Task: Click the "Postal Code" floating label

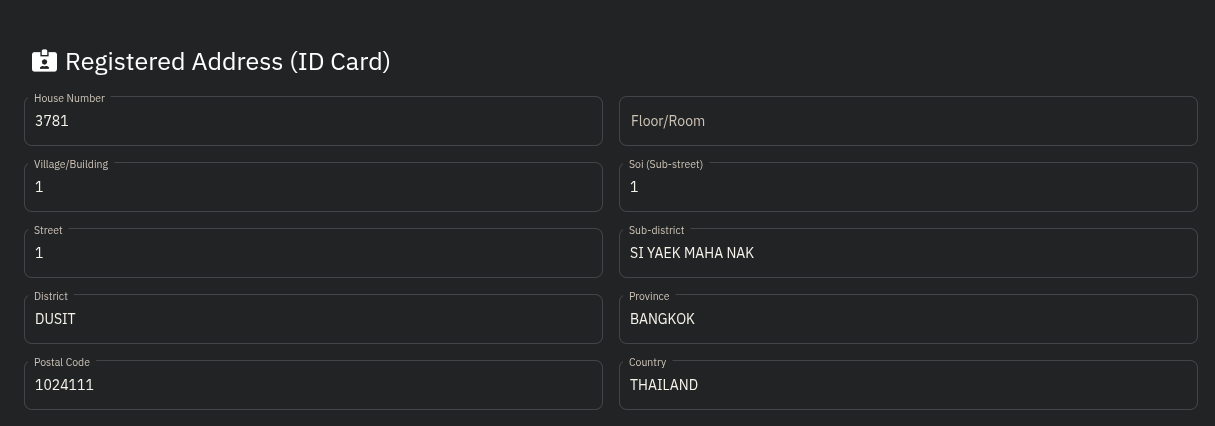Action: click(x=62, y=362)
